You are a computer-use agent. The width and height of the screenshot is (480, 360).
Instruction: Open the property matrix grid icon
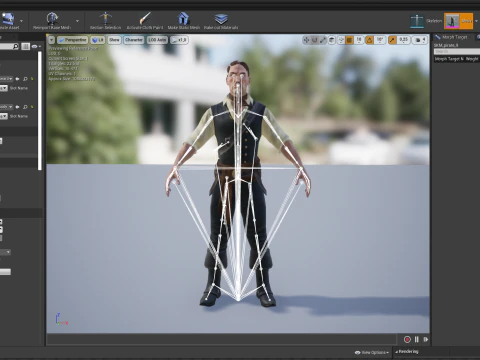26,46
